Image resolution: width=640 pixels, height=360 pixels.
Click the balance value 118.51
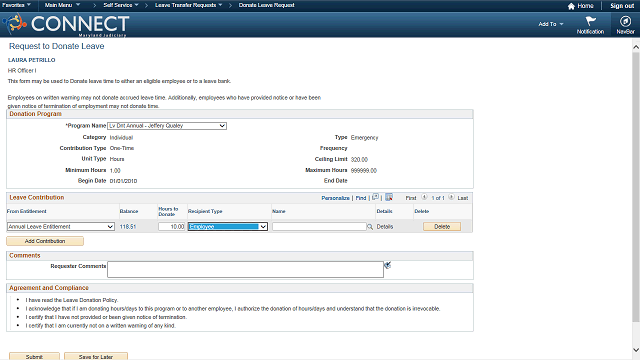tap(128, 227)
